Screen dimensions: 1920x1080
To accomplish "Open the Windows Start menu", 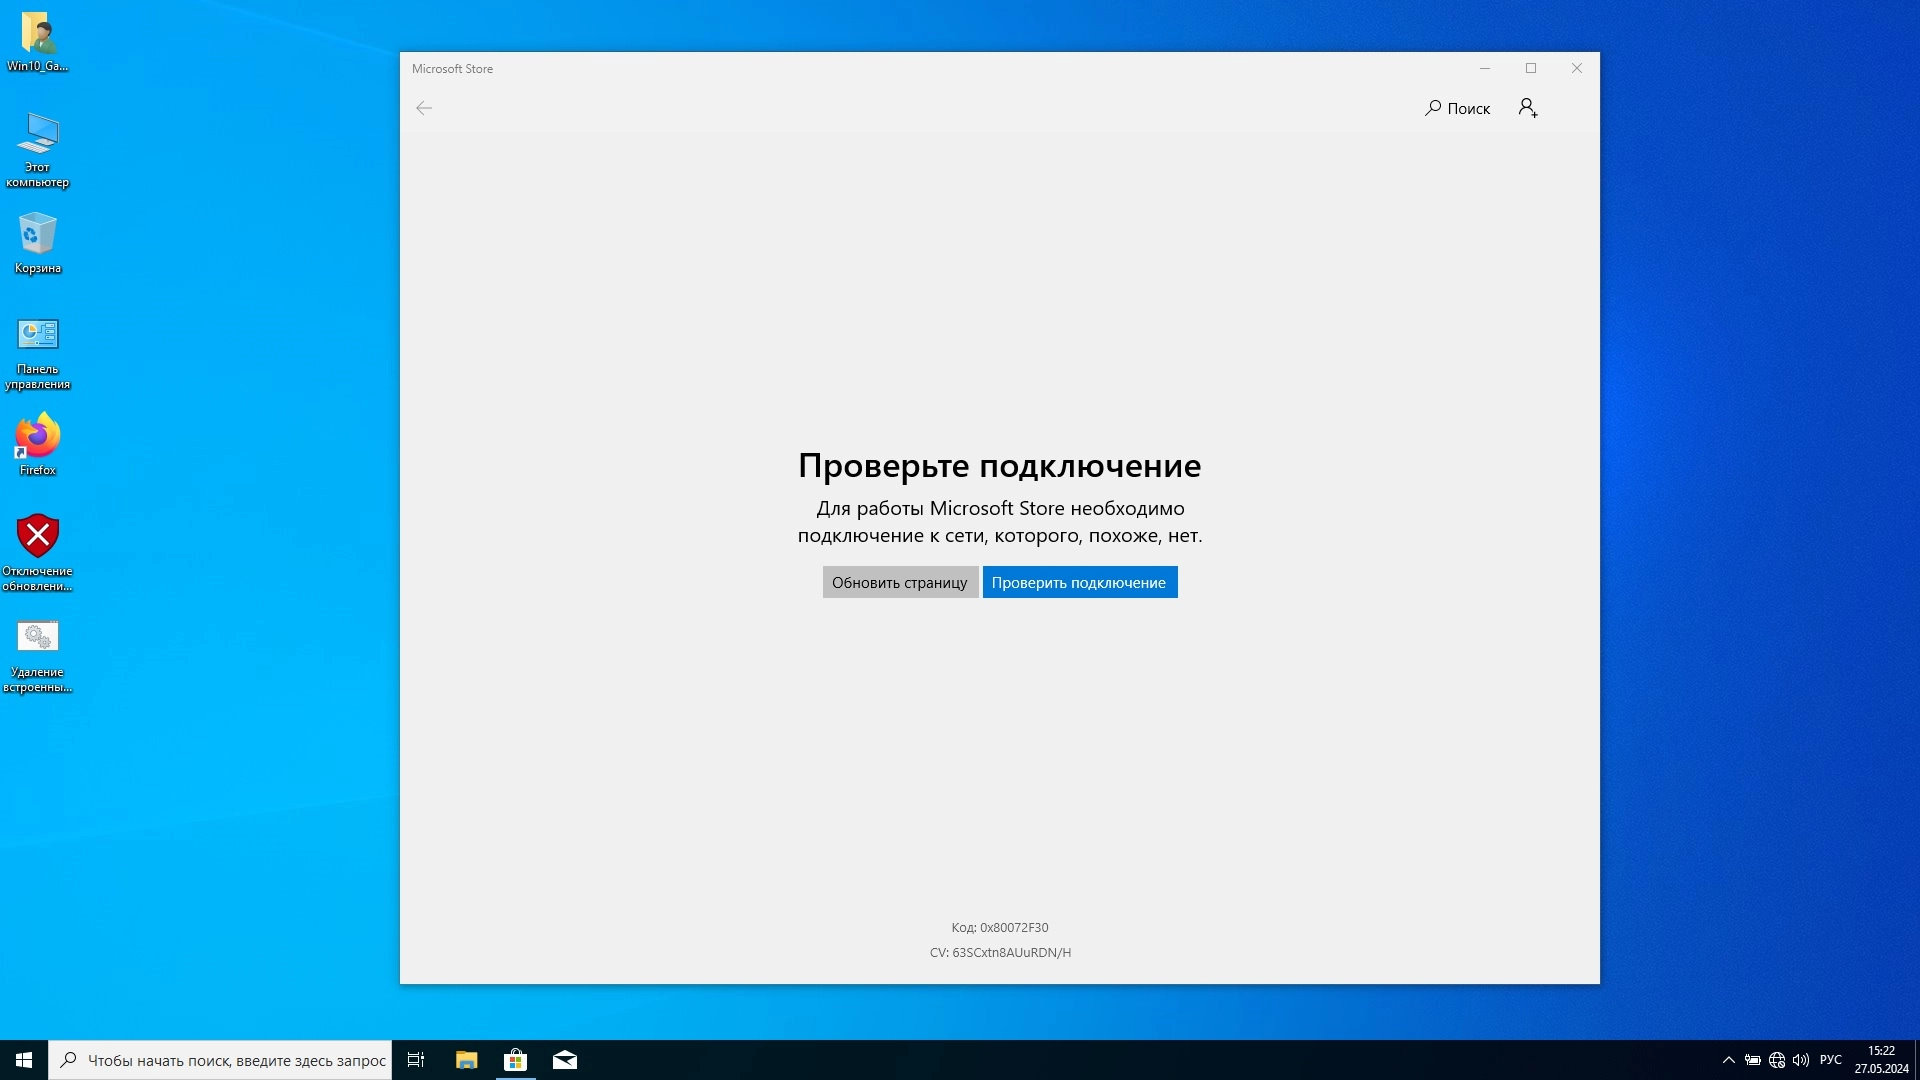I will [24, 1060].
